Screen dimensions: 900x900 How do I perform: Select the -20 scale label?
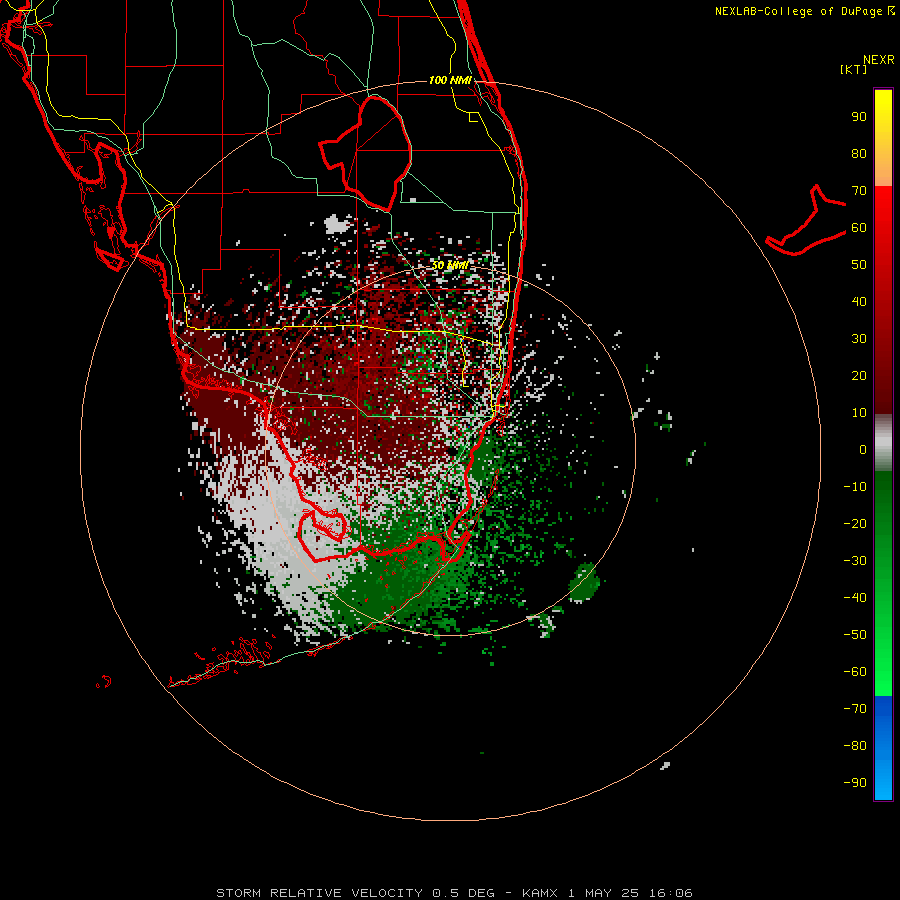(x=855, y=523)
